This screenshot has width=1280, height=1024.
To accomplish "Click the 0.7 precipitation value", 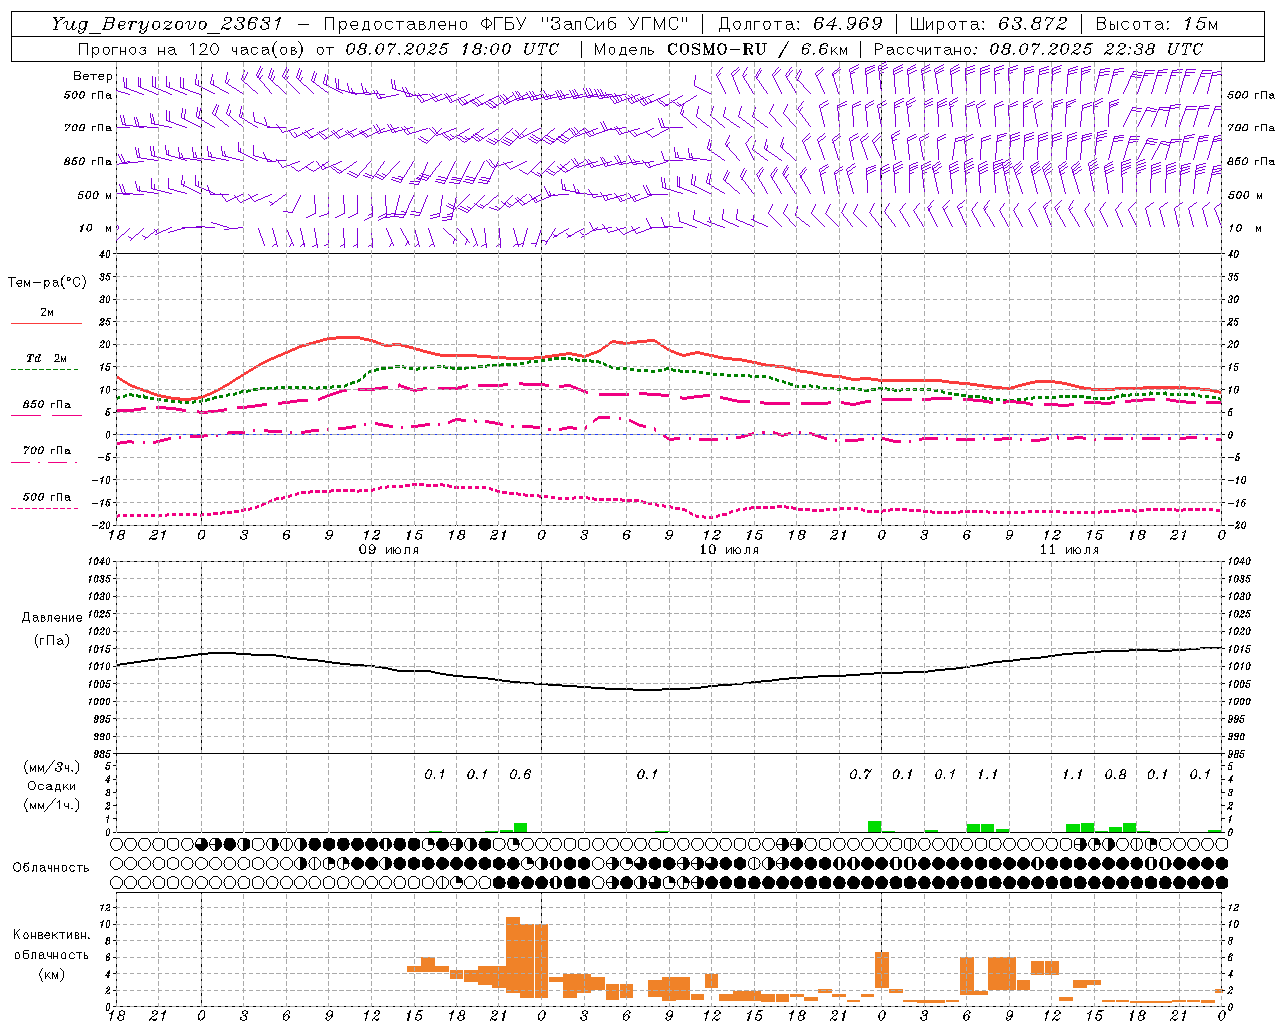I will pos(860,774).
